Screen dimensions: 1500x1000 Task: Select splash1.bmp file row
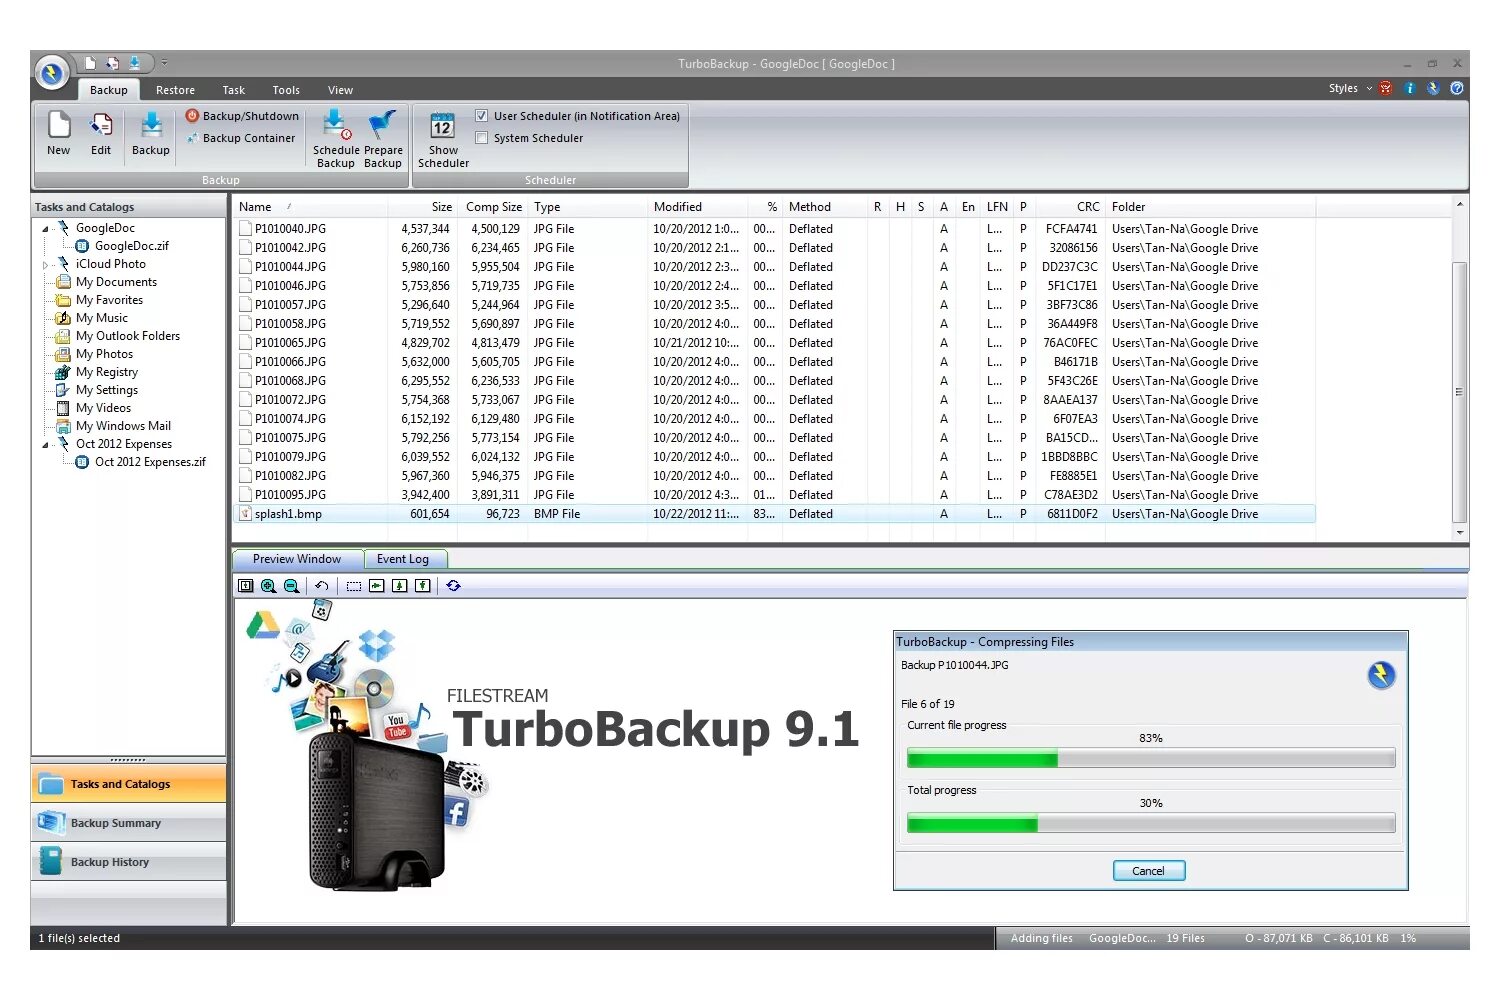[x=775, y=514]
